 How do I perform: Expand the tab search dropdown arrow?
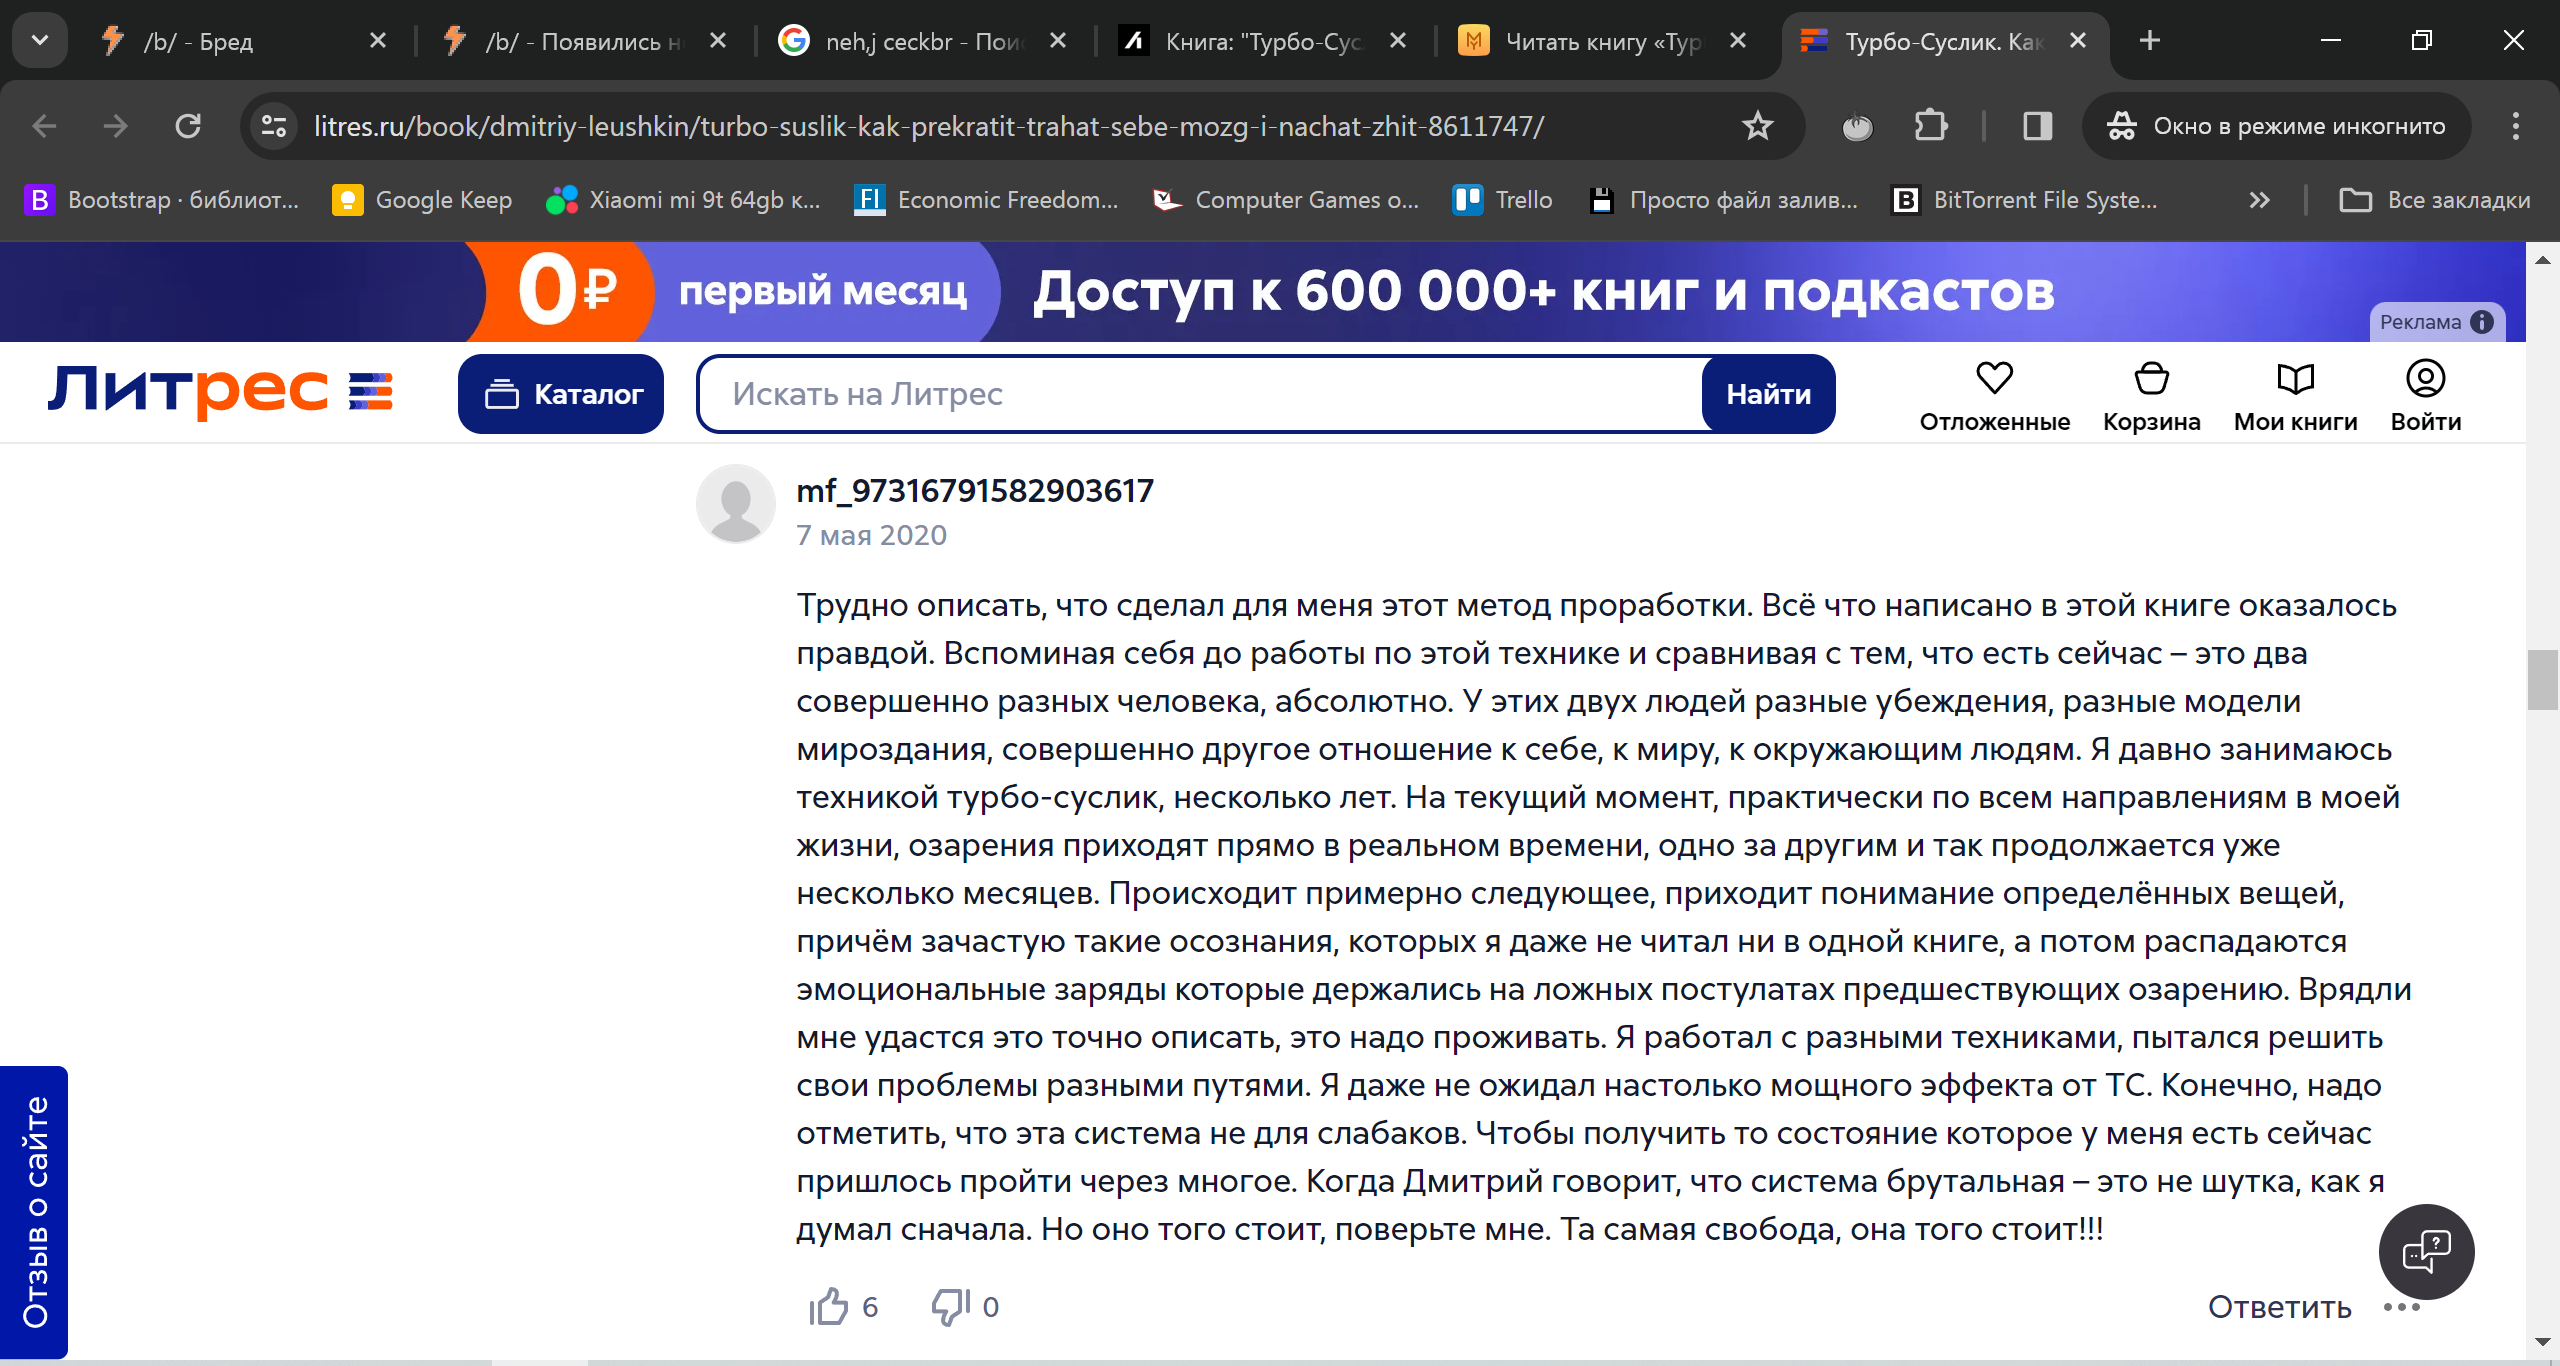40,41
